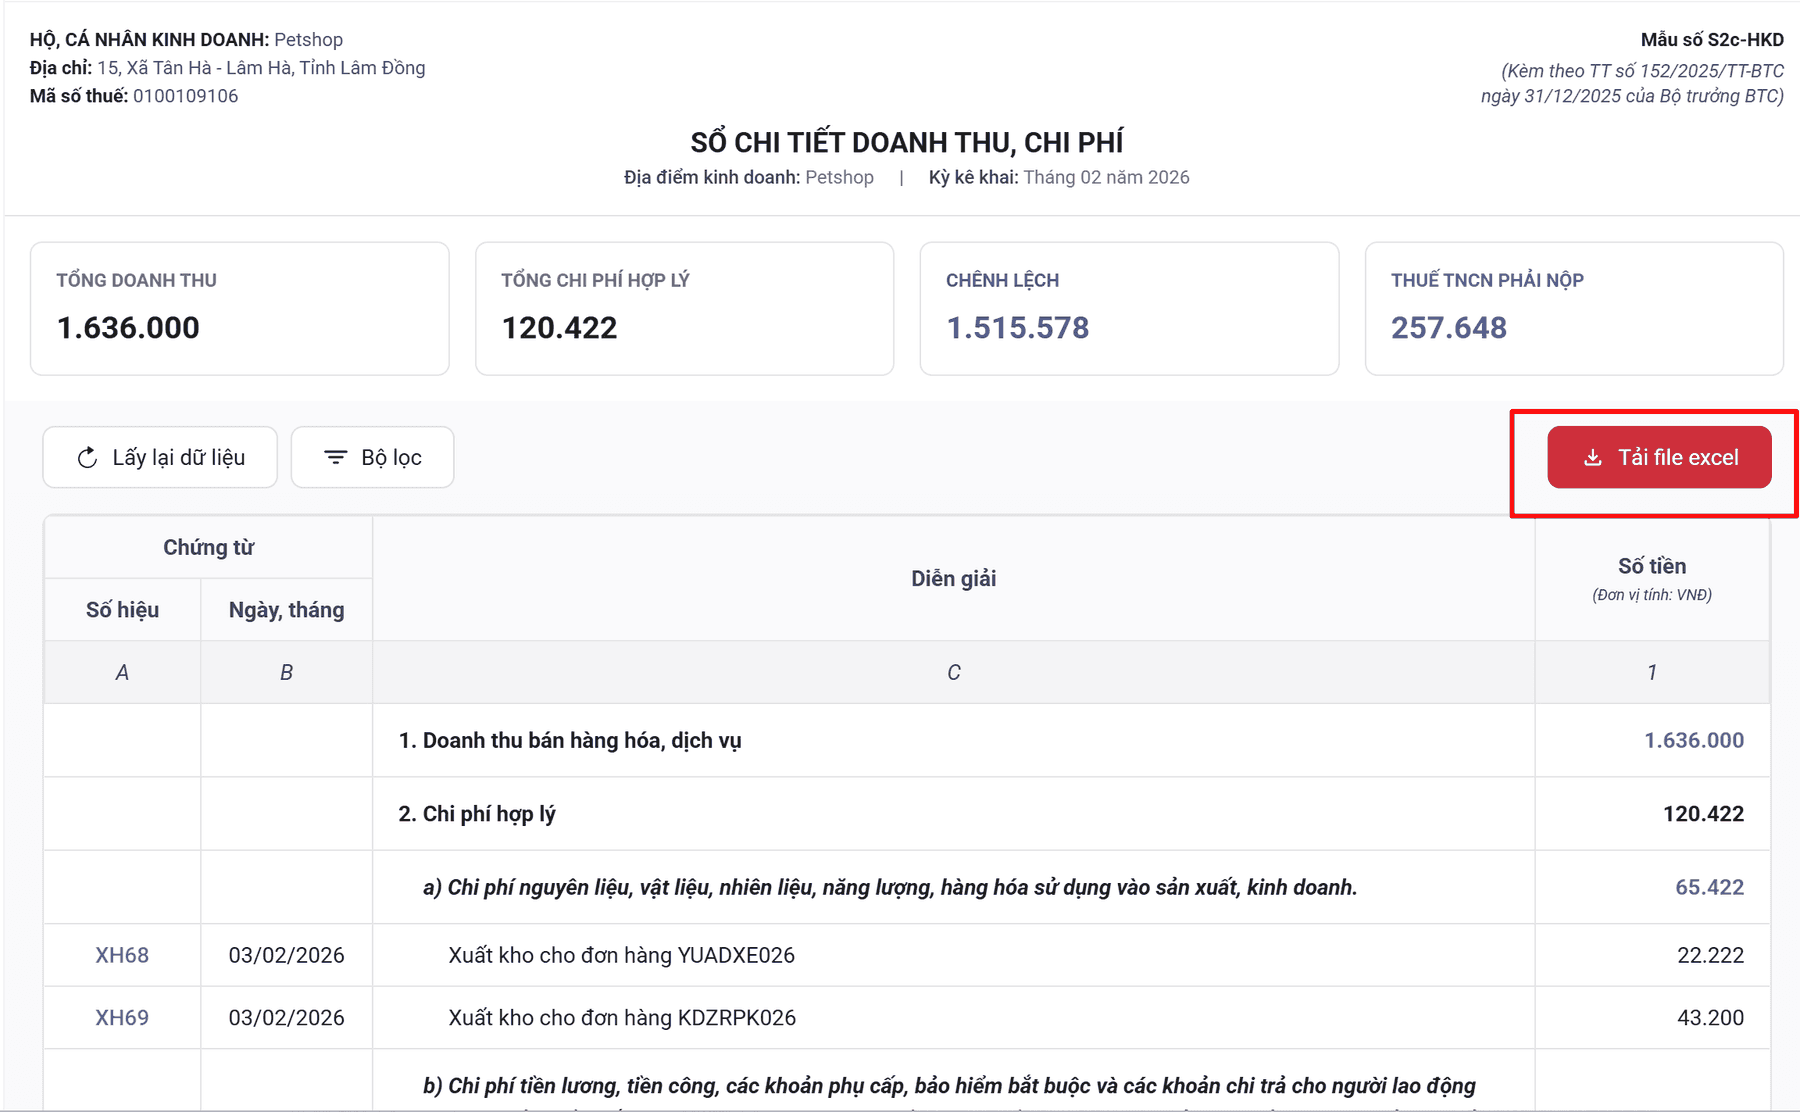
Task: Click "Kỳ kê khai: Tháng 02 năm 2026"
Action: [1059, 177]
